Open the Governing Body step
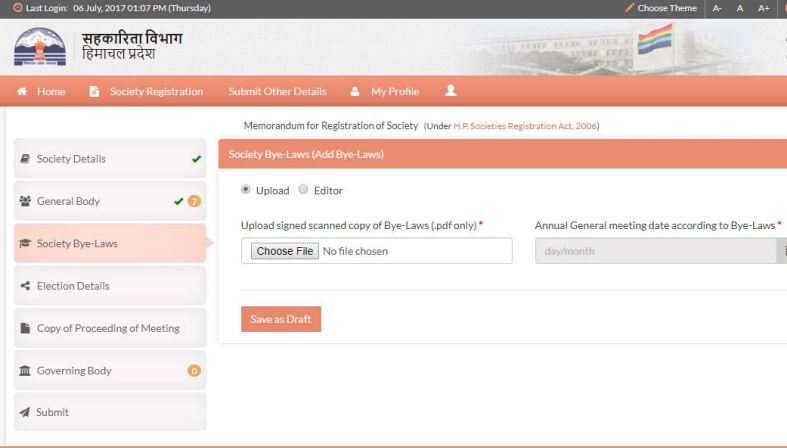Viewport: 787px width, 448px height. [x=110, y=370]
